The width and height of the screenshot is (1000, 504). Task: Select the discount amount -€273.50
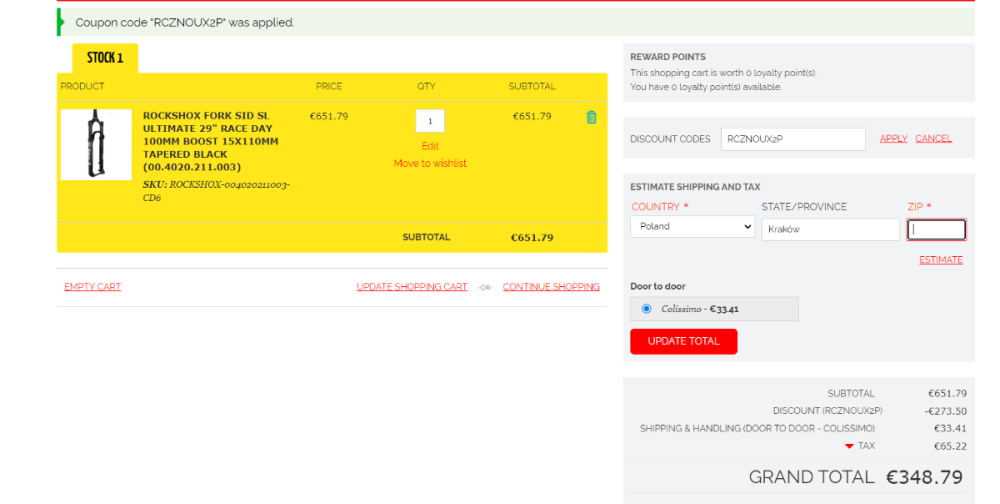(x=946, y=411)
